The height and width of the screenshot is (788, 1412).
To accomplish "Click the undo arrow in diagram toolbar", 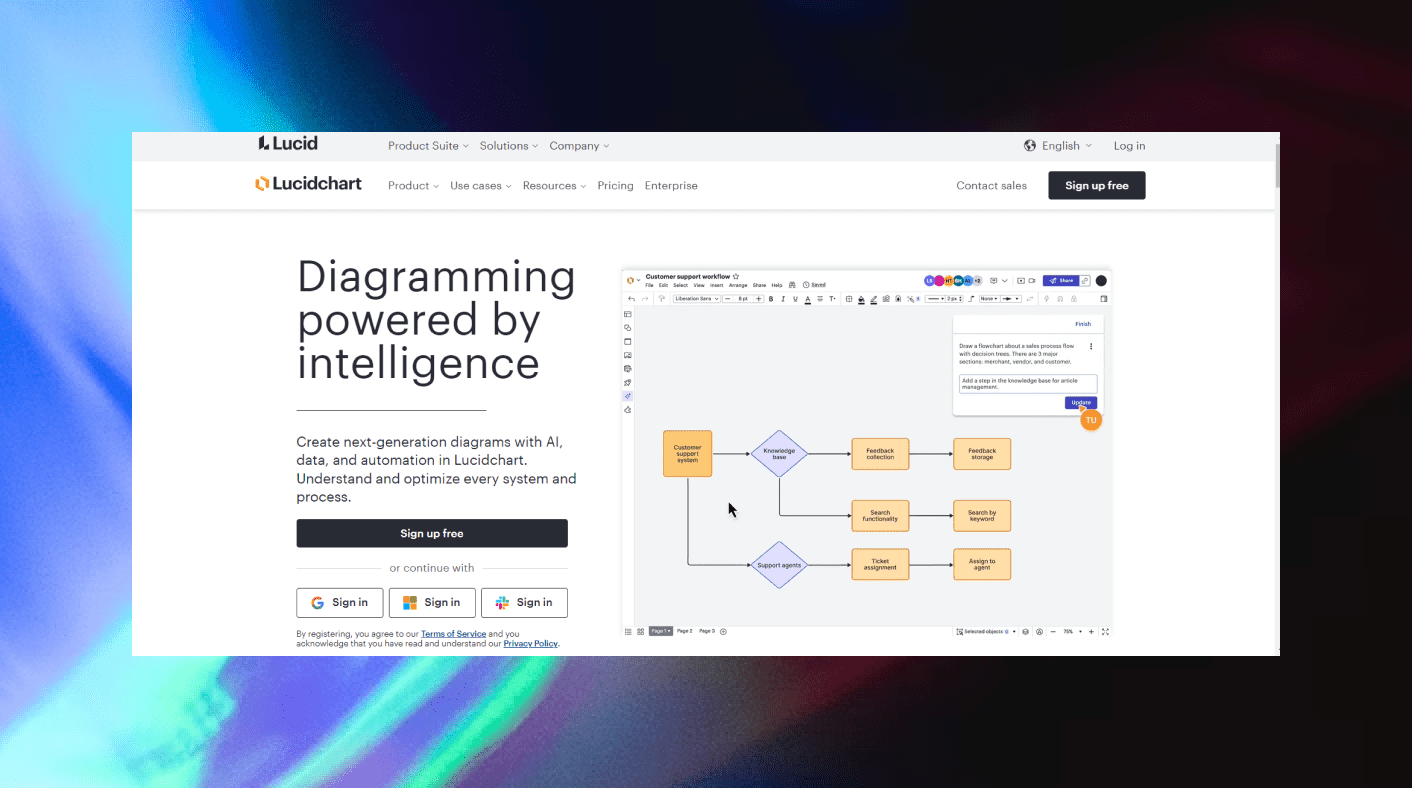I will click(x=632, y=299).
